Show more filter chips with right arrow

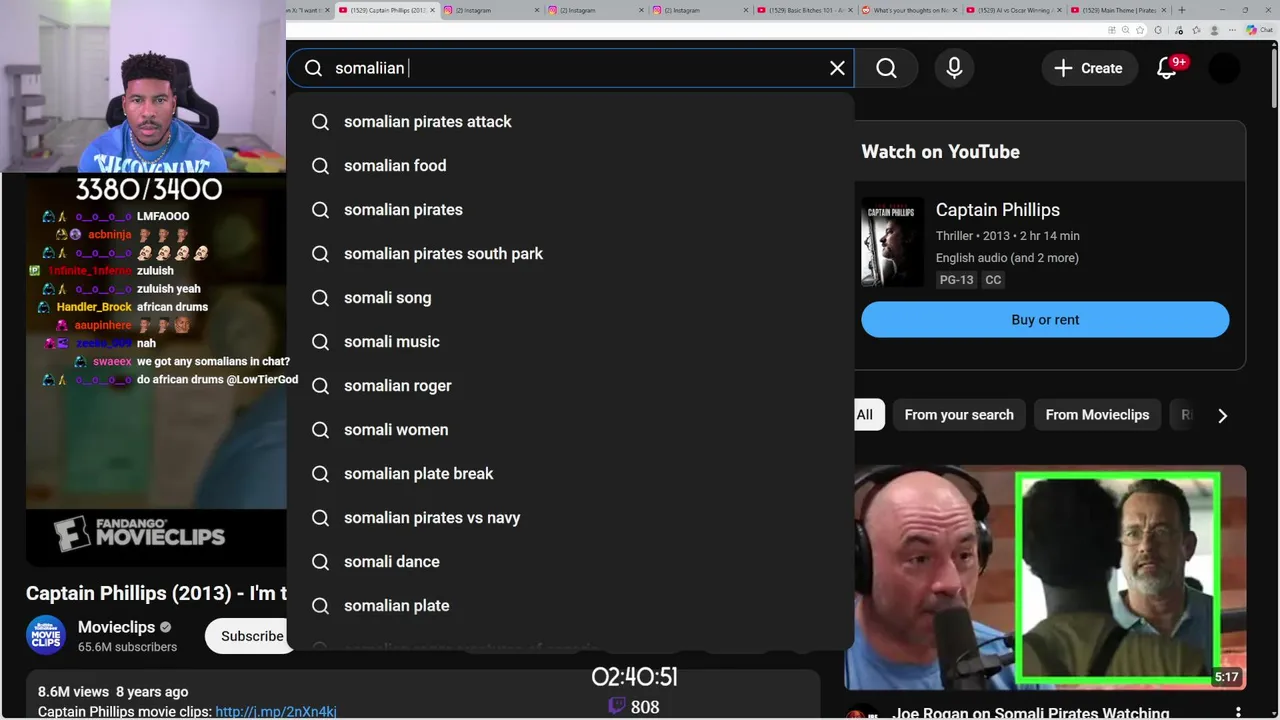(1222, 415)
